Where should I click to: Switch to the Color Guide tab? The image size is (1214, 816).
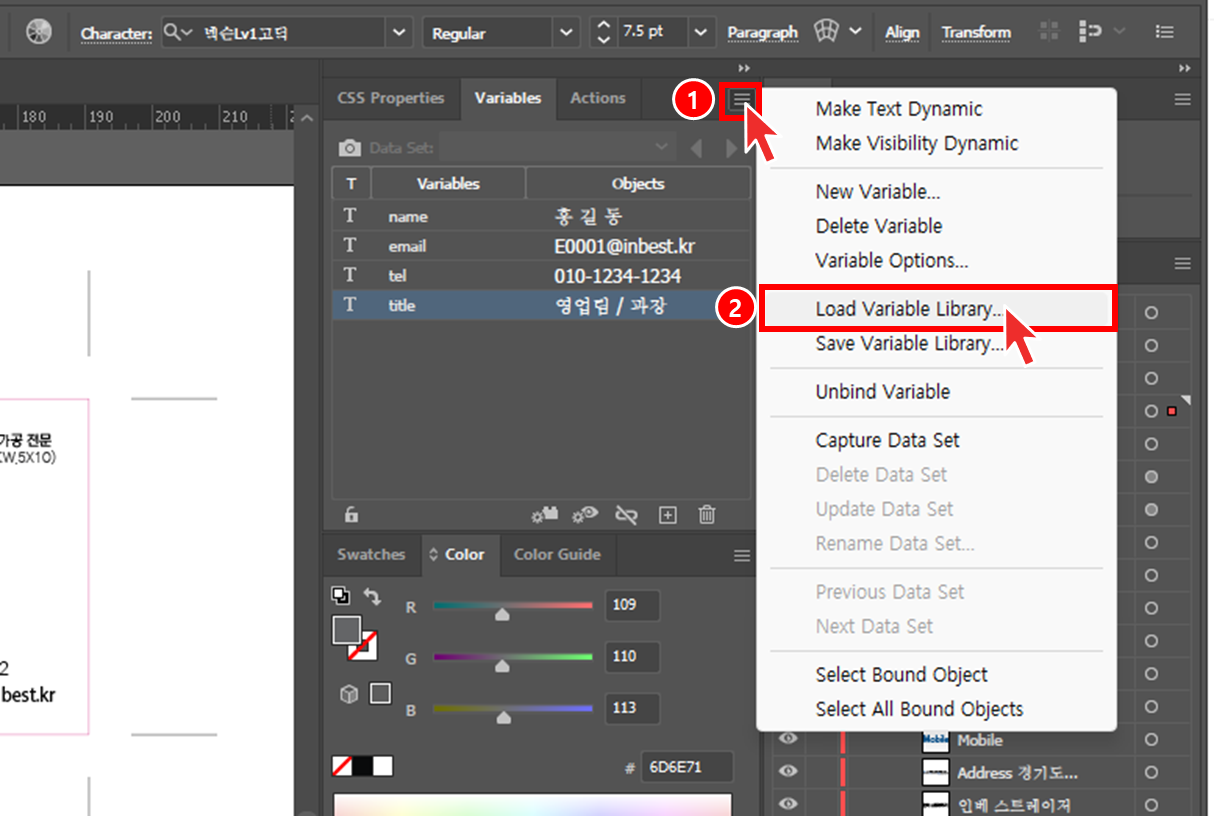557,554
